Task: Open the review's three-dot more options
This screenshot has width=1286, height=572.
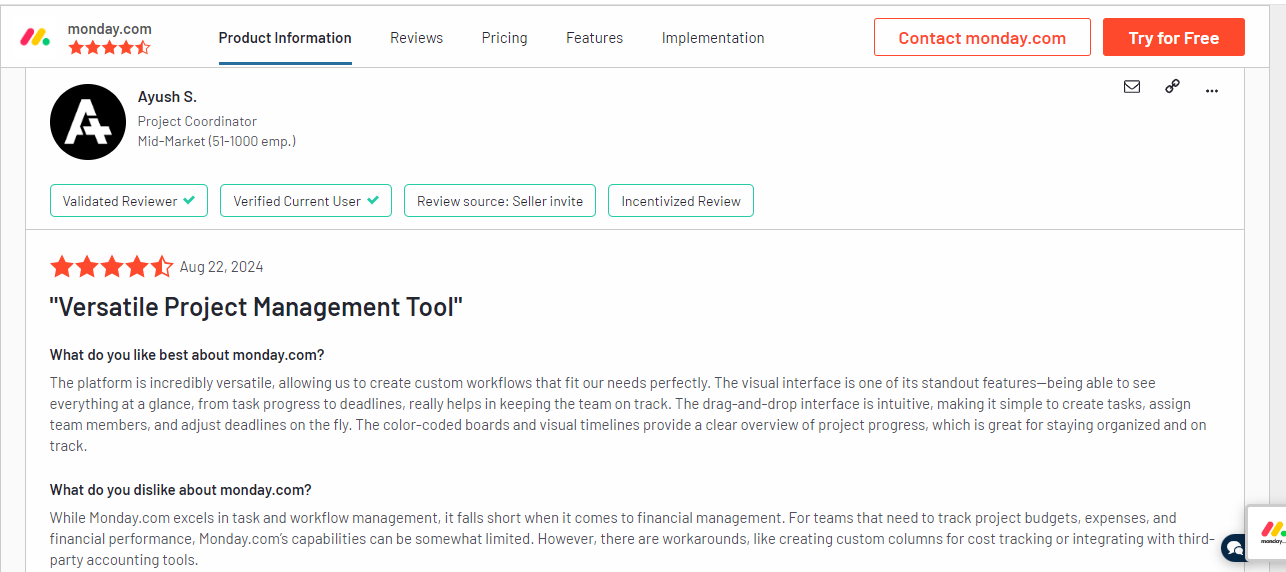Action: (1212, 90)
